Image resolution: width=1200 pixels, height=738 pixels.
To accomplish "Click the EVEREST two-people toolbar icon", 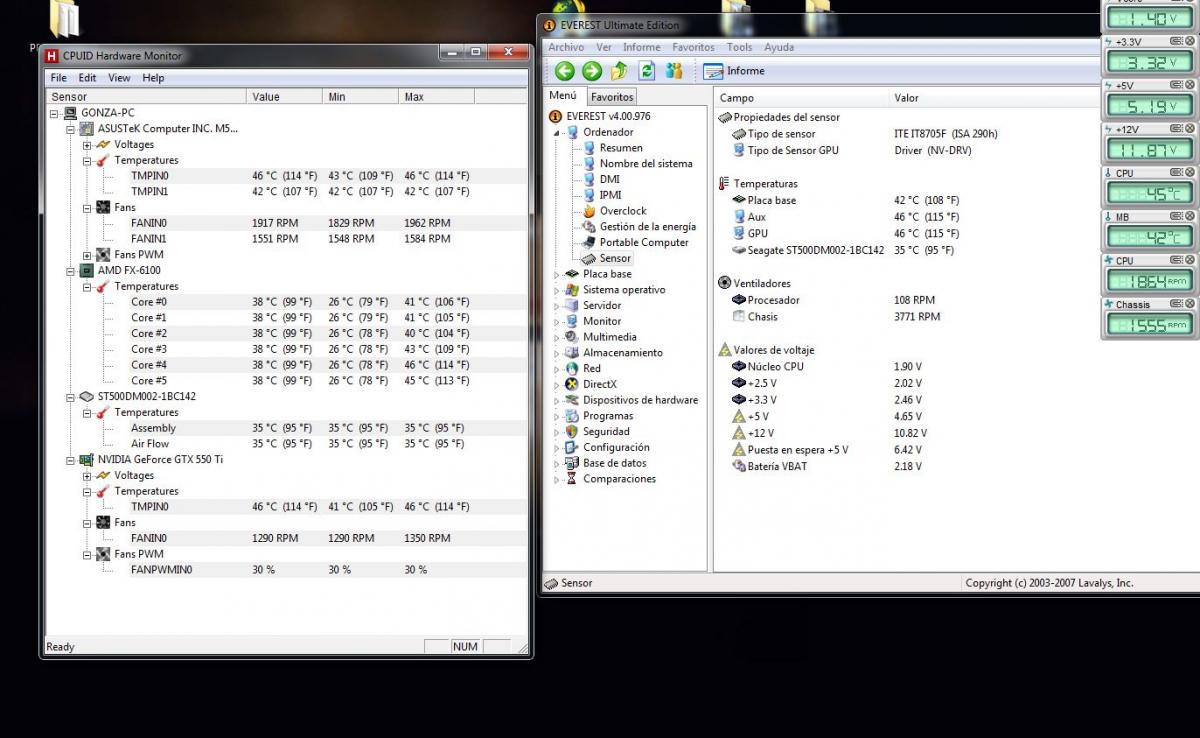I will 674,71.
